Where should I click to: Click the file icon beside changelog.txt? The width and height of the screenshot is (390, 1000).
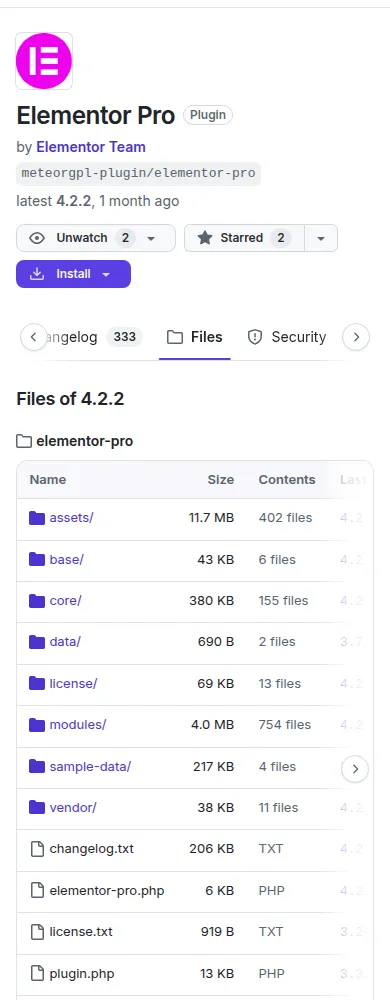click(x=38, y=849)
